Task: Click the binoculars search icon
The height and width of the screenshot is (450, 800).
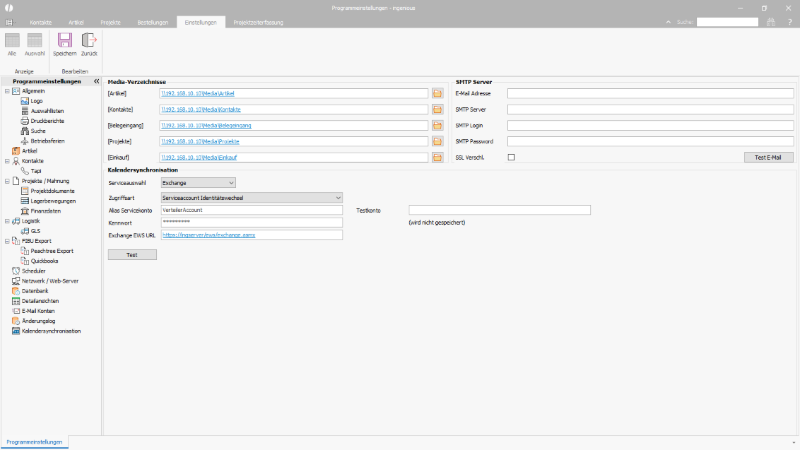Action: tap(771, 22)
